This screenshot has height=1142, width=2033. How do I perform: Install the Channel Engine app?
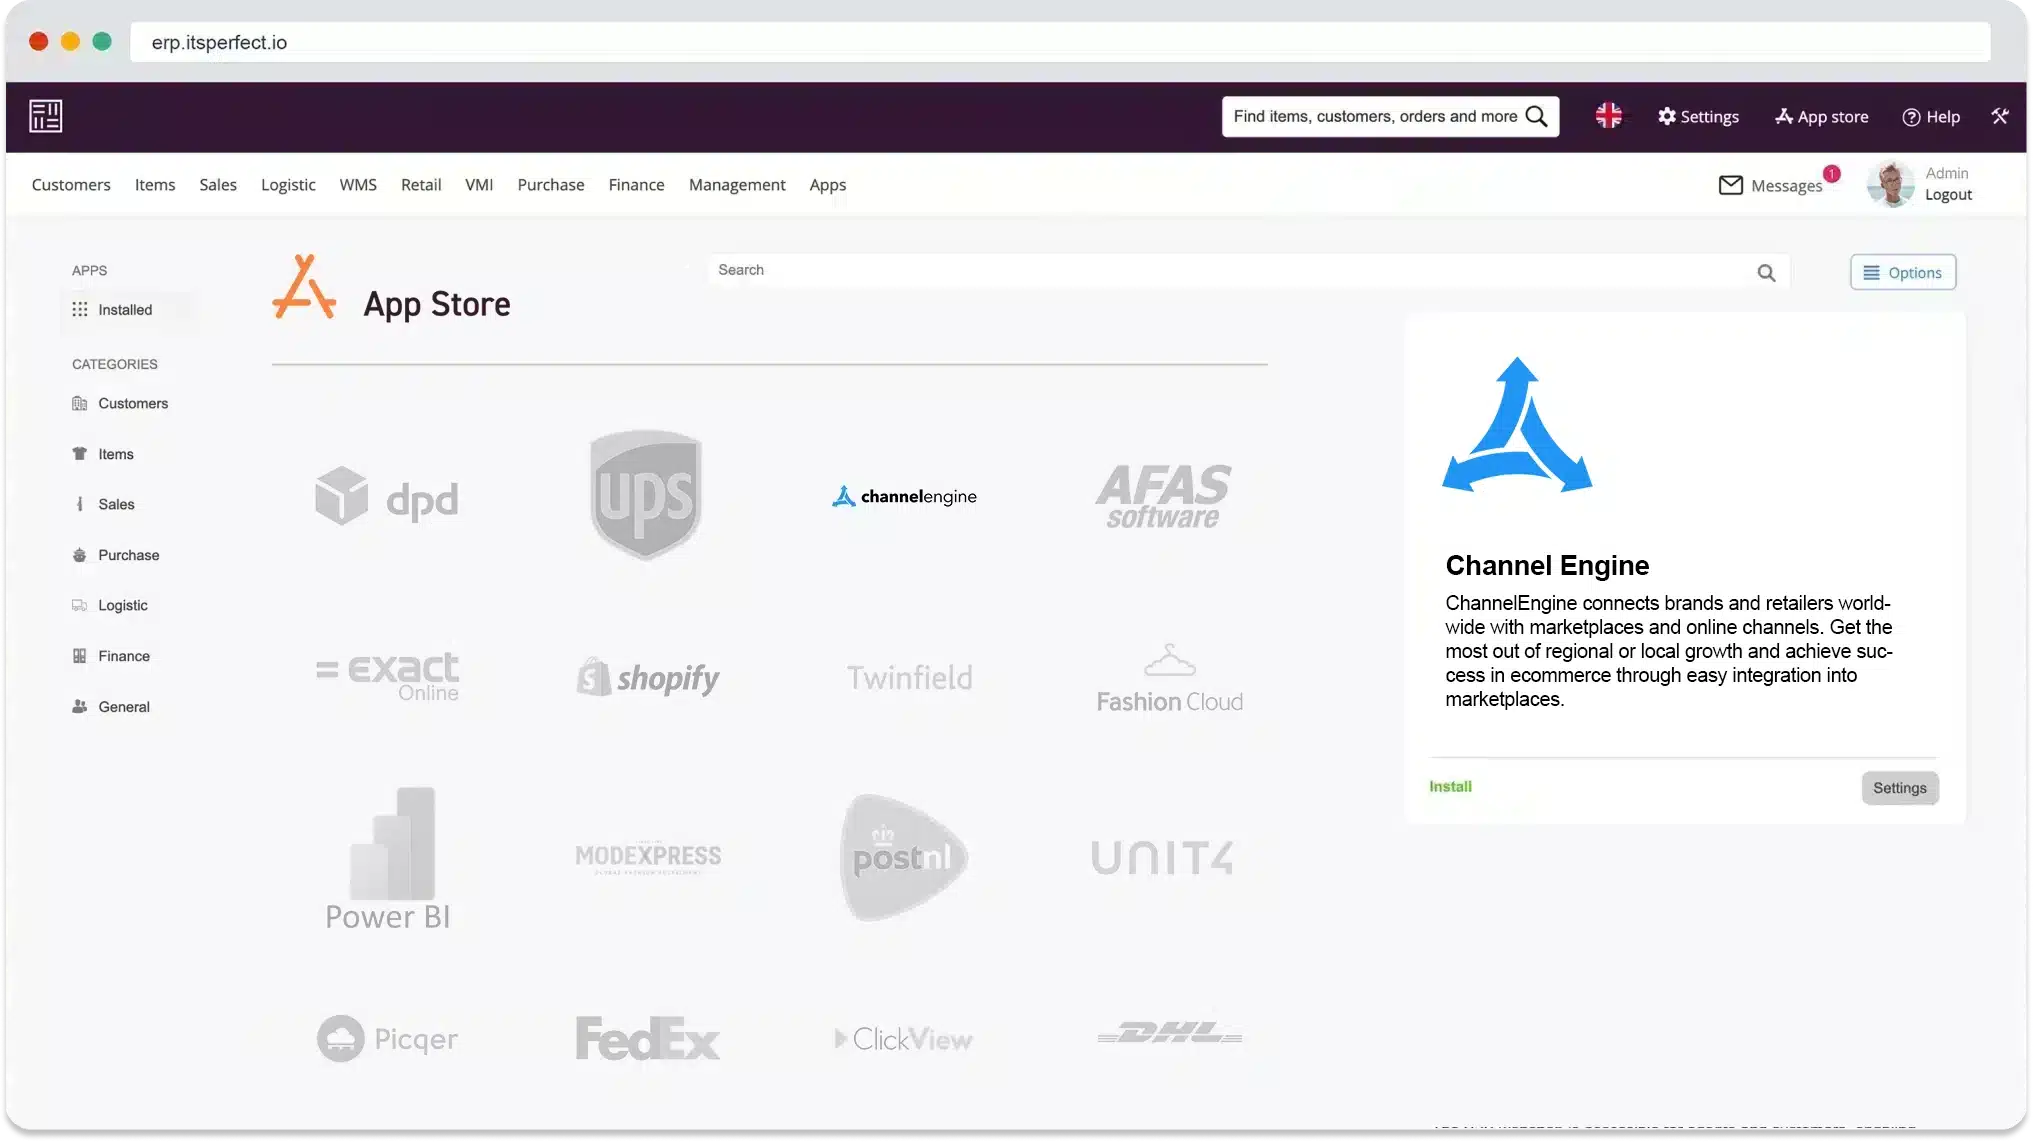click(1450, 787)
